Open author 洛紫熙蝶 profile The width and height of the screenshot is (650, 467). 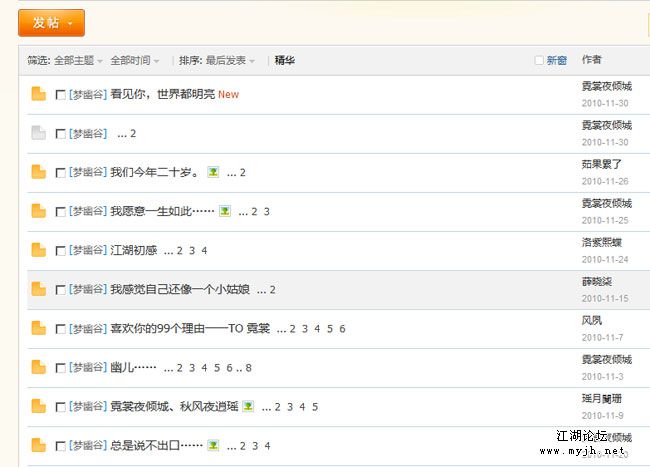click(x=601, y=242)
